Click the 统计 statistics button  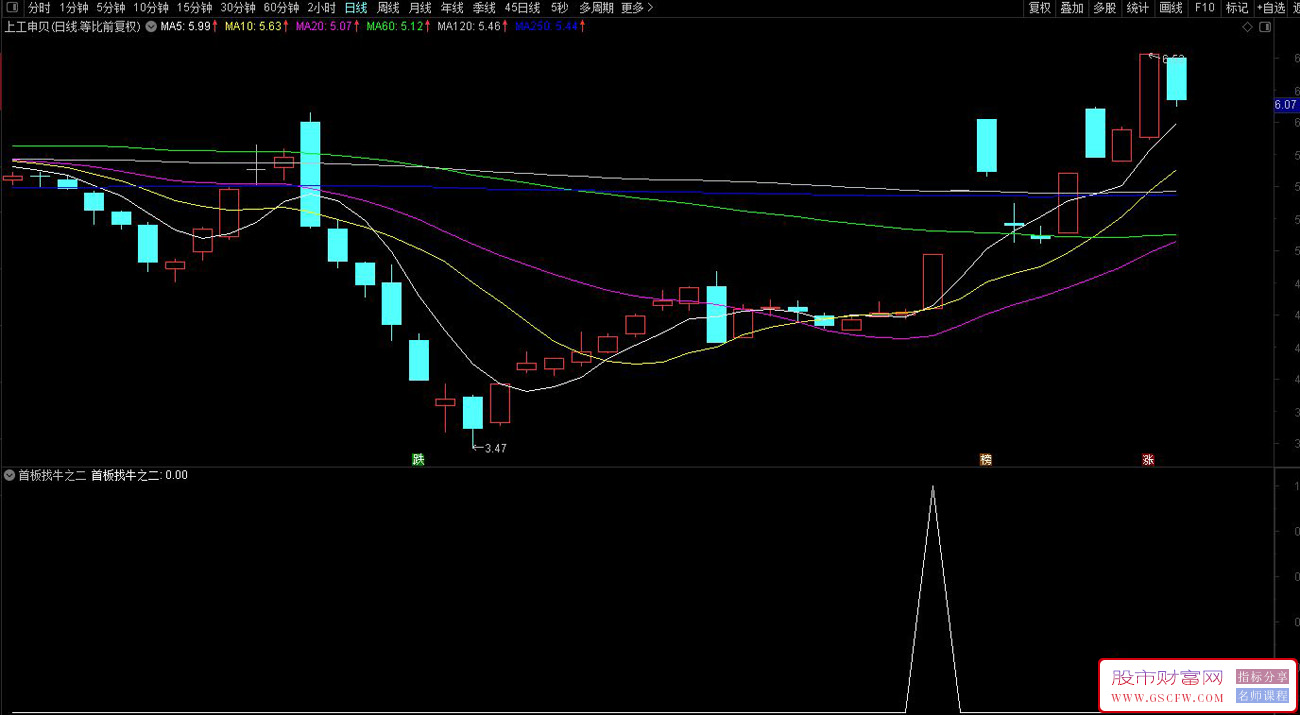[x=1138, y=7]
